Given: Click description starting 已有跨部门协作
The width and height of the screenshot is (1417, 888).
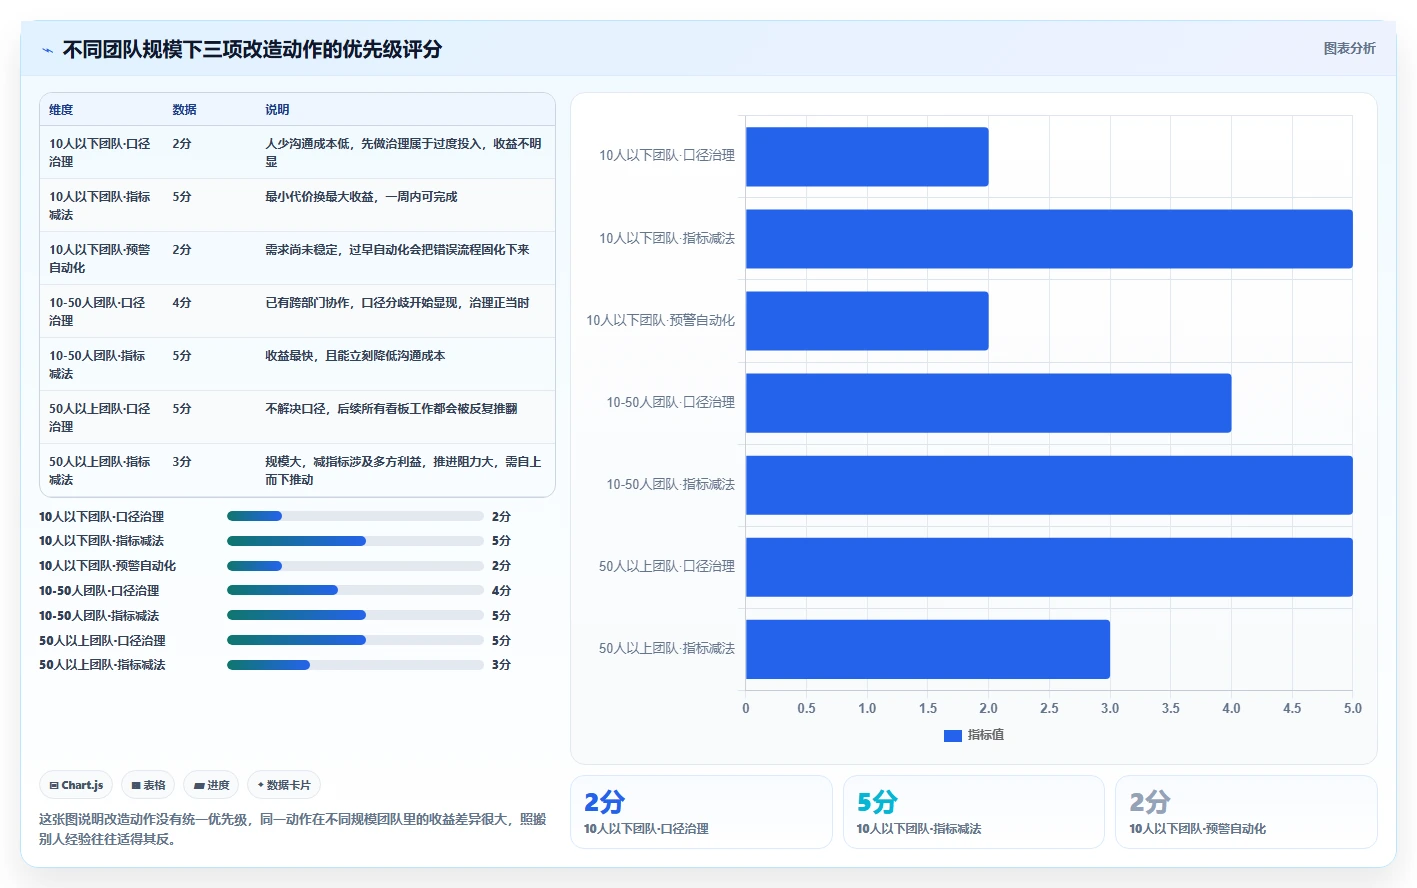Looking at the screenshot, I should click(397, 303).
